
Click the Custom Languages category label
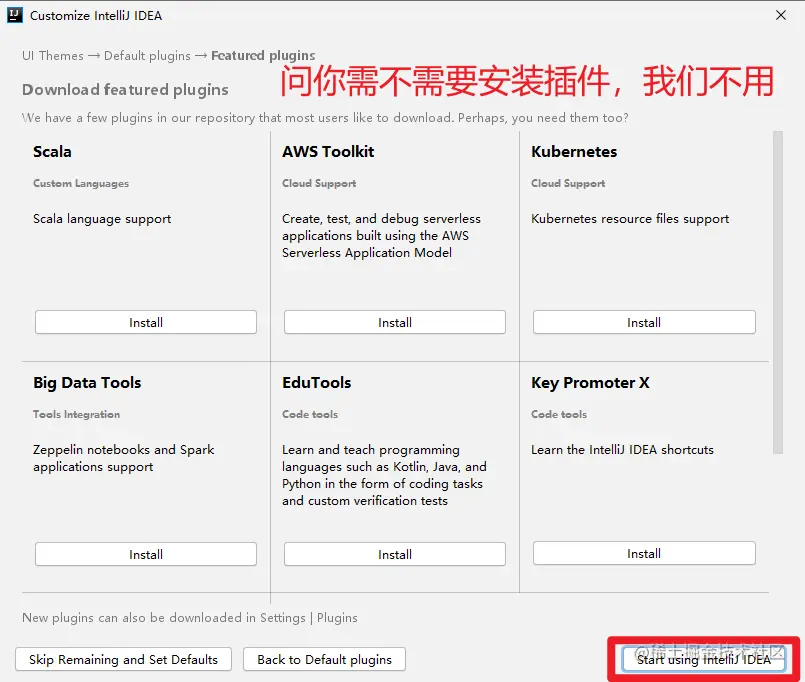point(81,183)
